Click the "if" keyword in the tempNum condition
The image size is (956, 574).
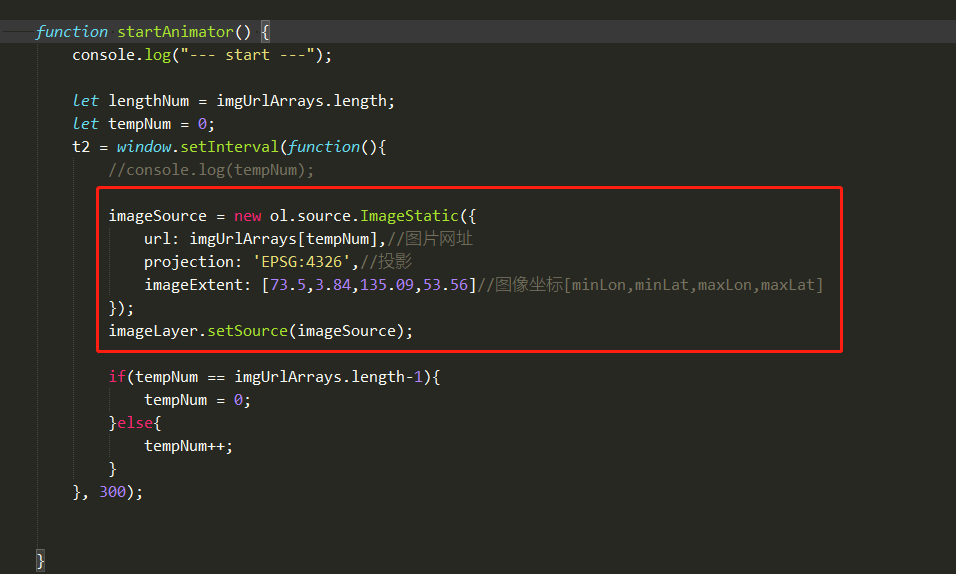click(x=117, y=377)
